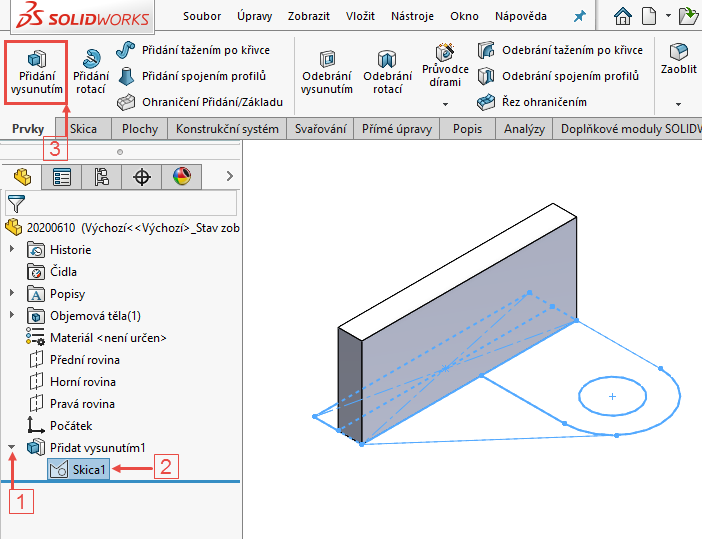
Task: Click the Home house icon
Action: point(623,16)
